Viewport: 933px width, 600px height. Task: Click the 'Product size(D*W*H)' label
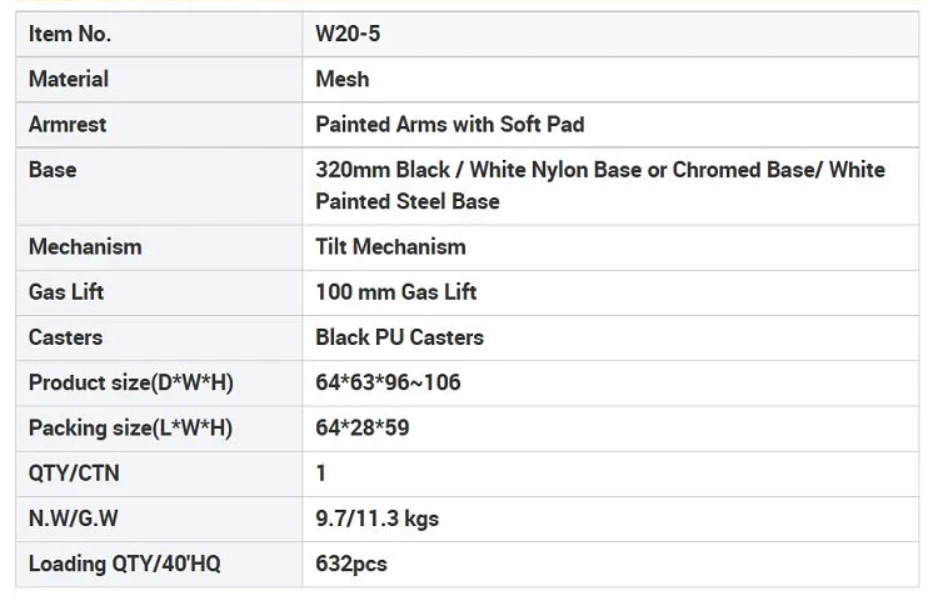tap(131, 383)
